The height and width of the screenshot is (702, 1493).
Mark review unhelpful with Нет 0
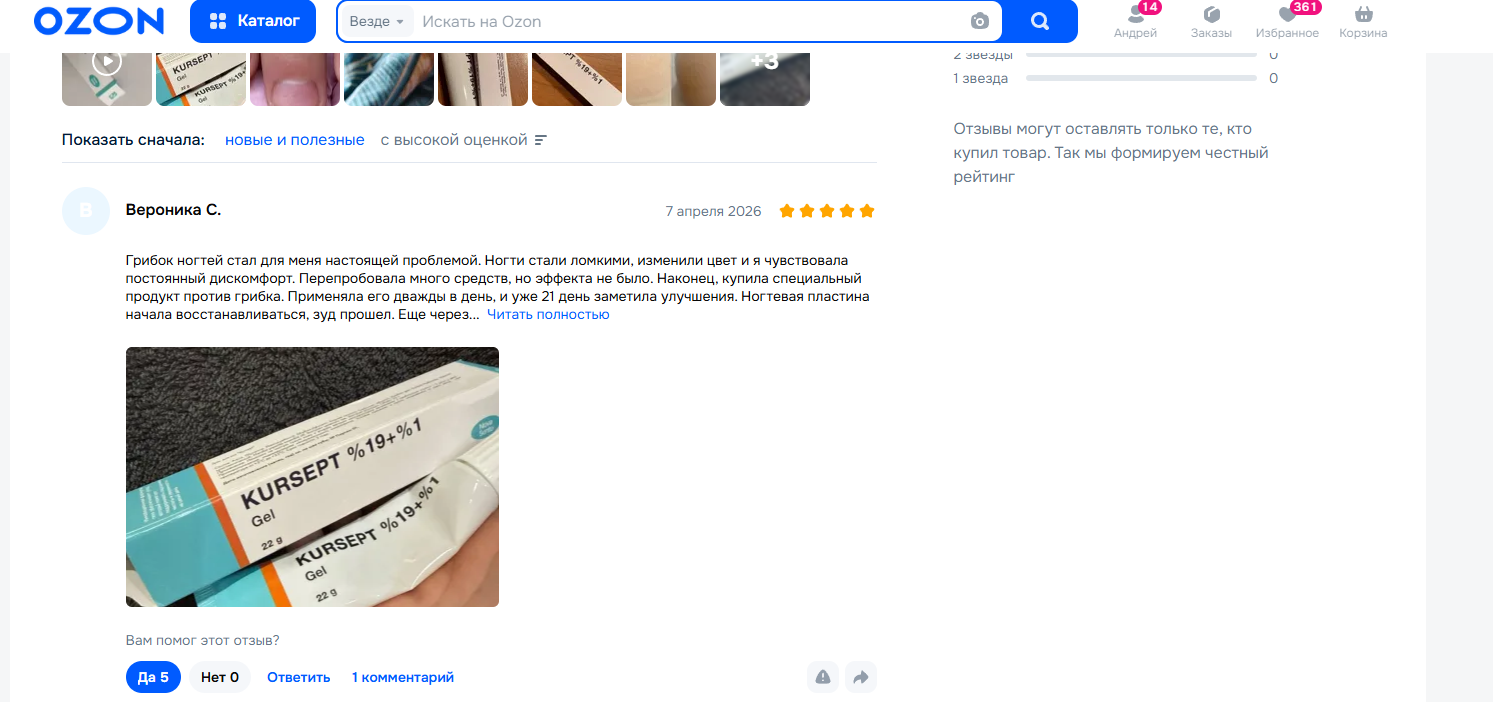point(220,677)
